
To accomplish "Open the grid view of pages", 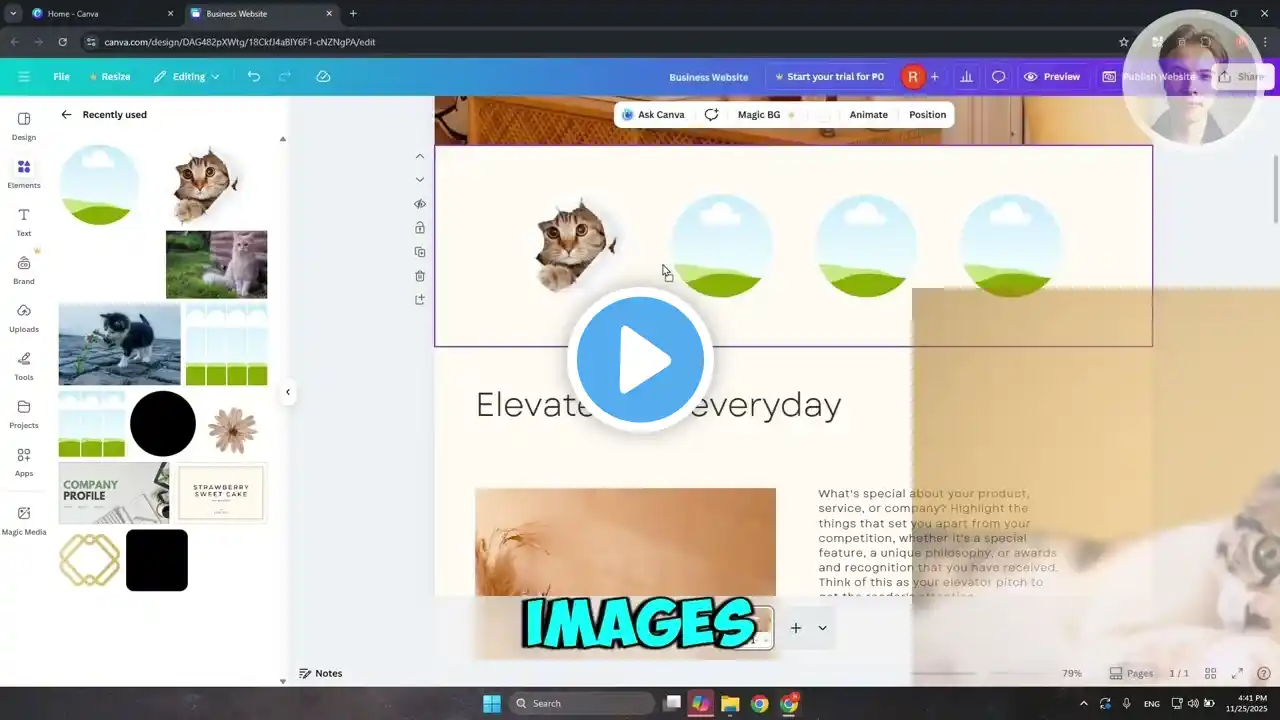I will pos(1210,673).
